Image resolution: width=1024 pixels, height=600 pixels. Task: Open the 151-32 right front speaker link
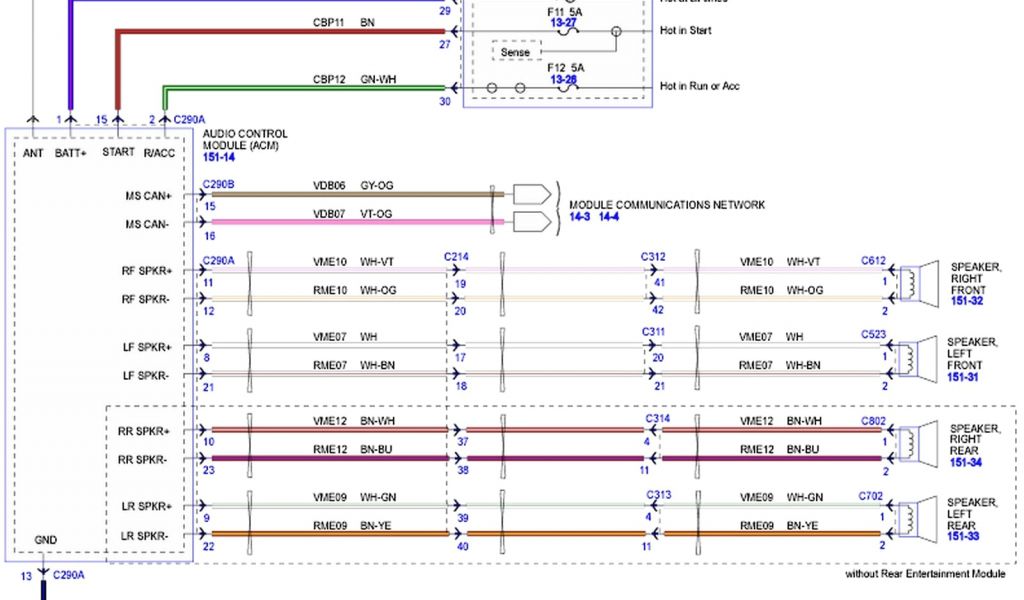coord(967,301)
